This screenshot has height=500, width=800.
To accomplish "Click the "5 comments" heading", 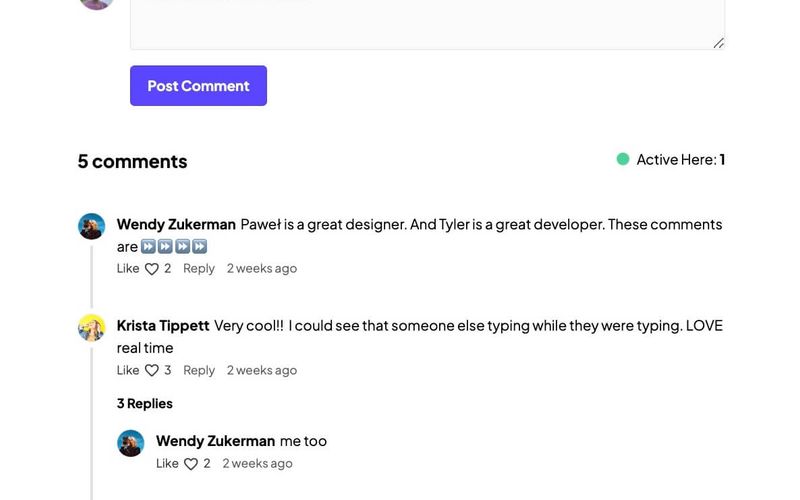I will pos(132,161).
